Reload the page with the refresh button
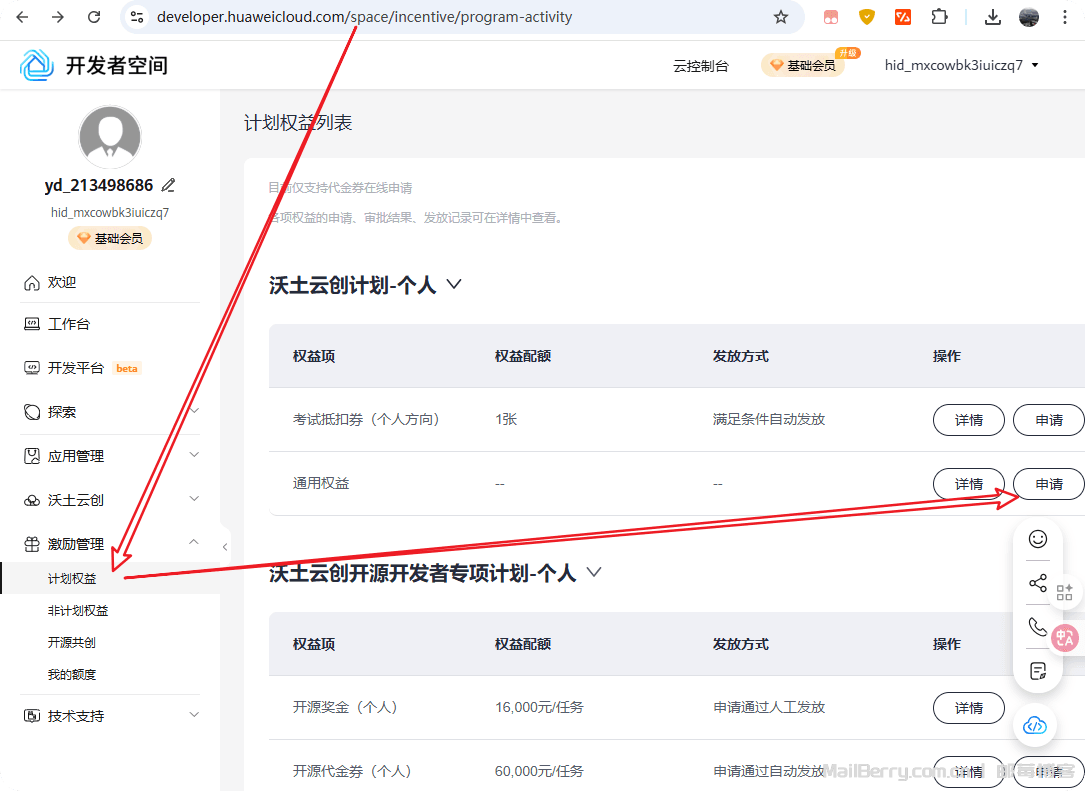Image resolution: width=1085 pixels, height=791 pixels. [94, 17]
